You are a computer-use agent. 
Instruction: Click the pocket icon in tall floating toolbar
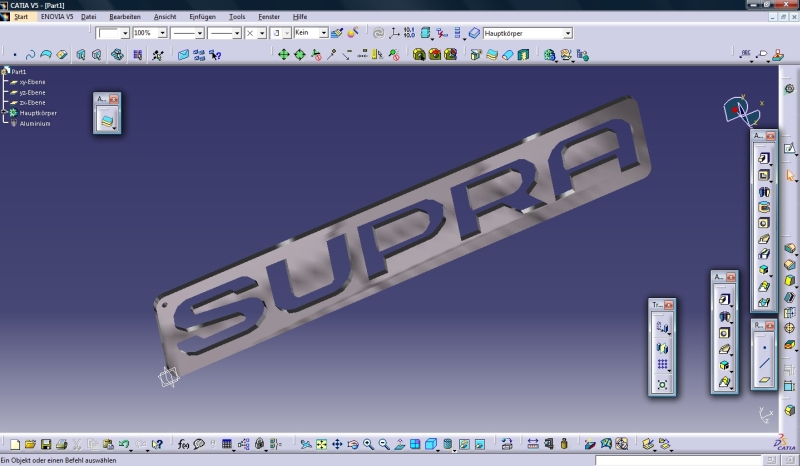tap(763, 175)
